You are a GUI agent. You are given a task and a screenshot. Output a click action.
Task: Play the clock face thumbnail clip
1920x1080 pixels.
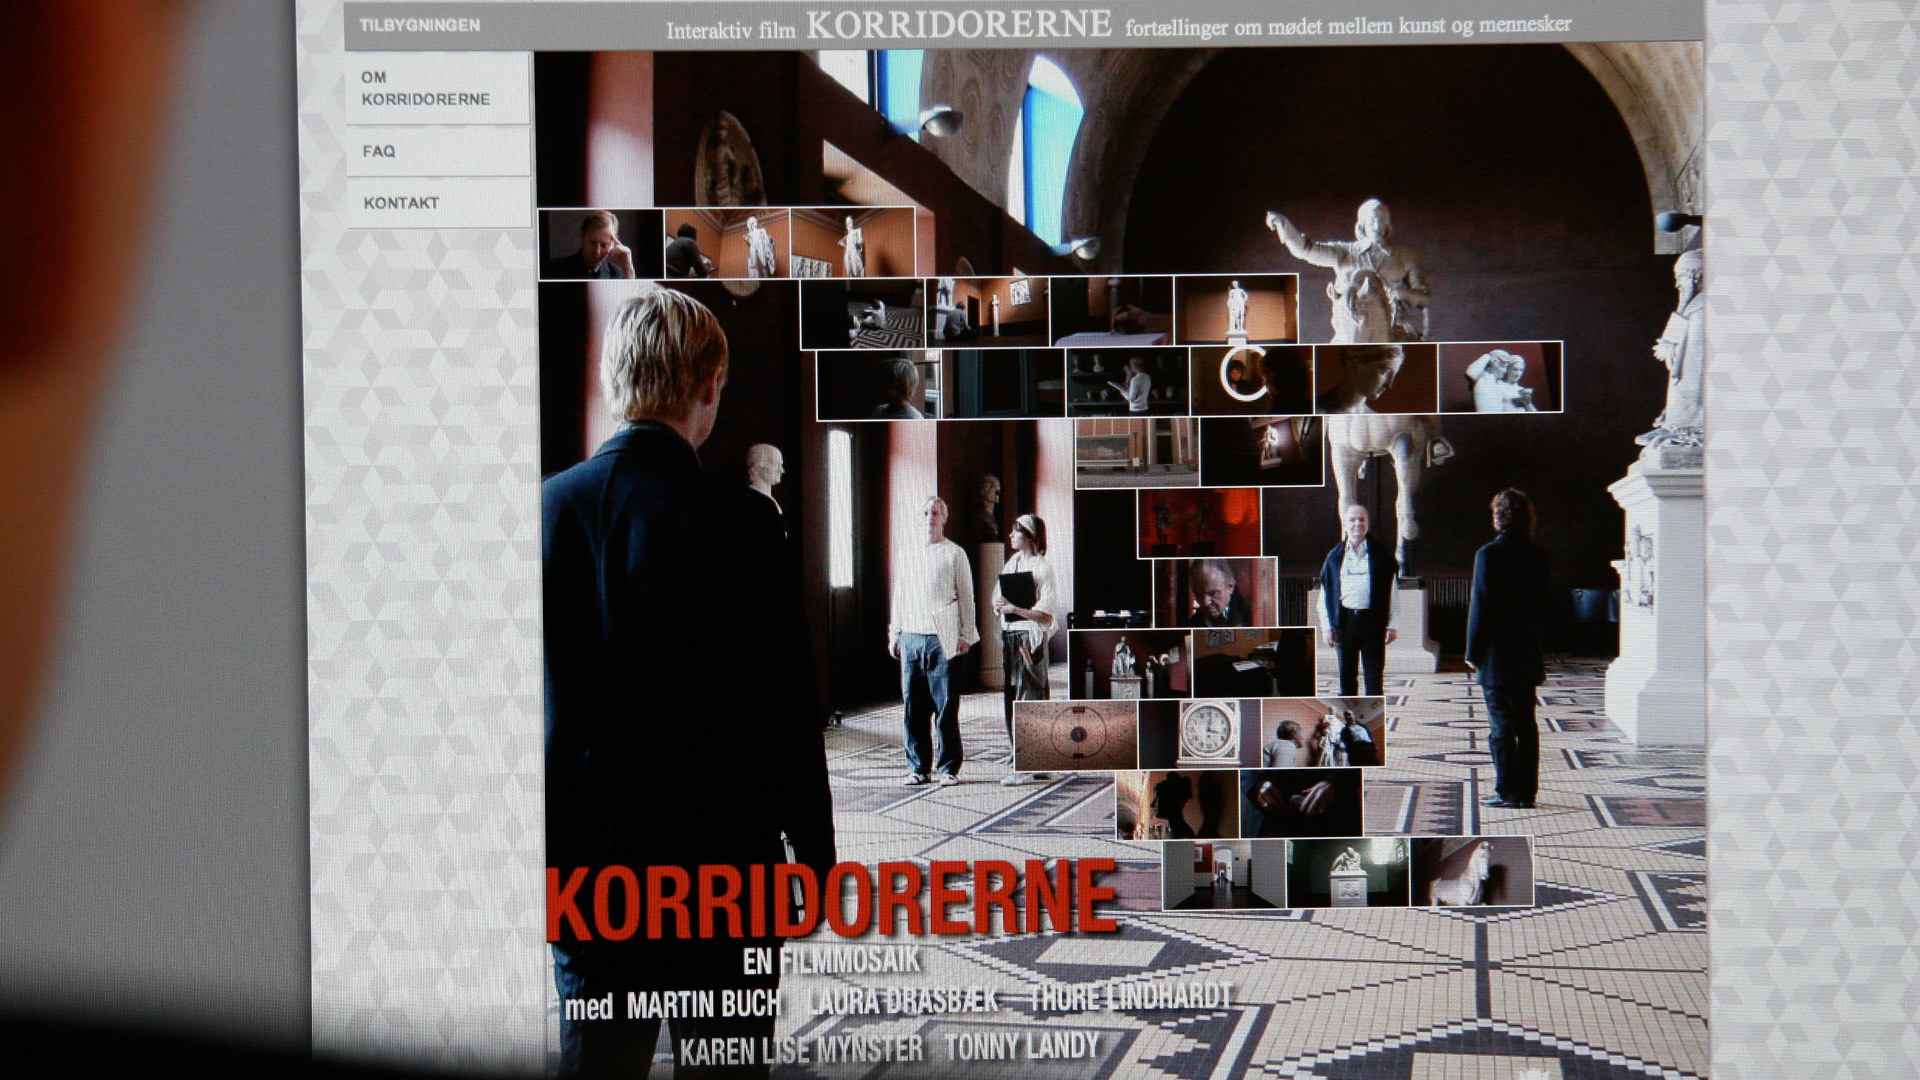(x=1198, y=733)
